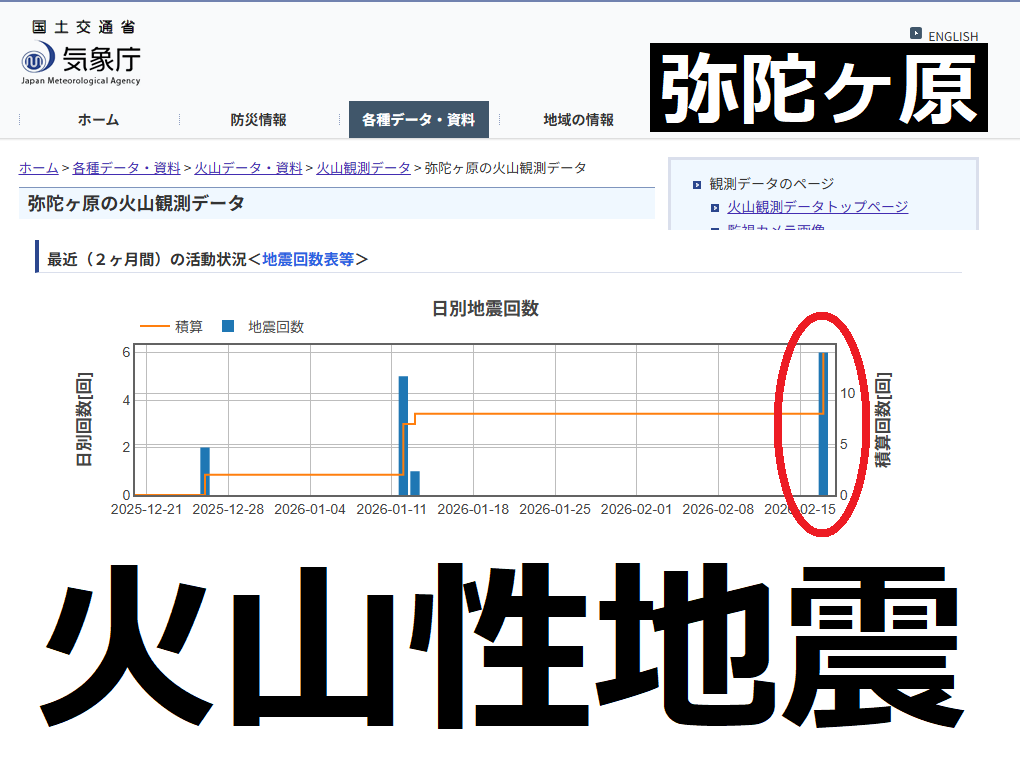The width and height of the screenshot is (1020, 766).
Task: Toggle the orange 積算 legend entry
Action: click(x=172, y=326)
